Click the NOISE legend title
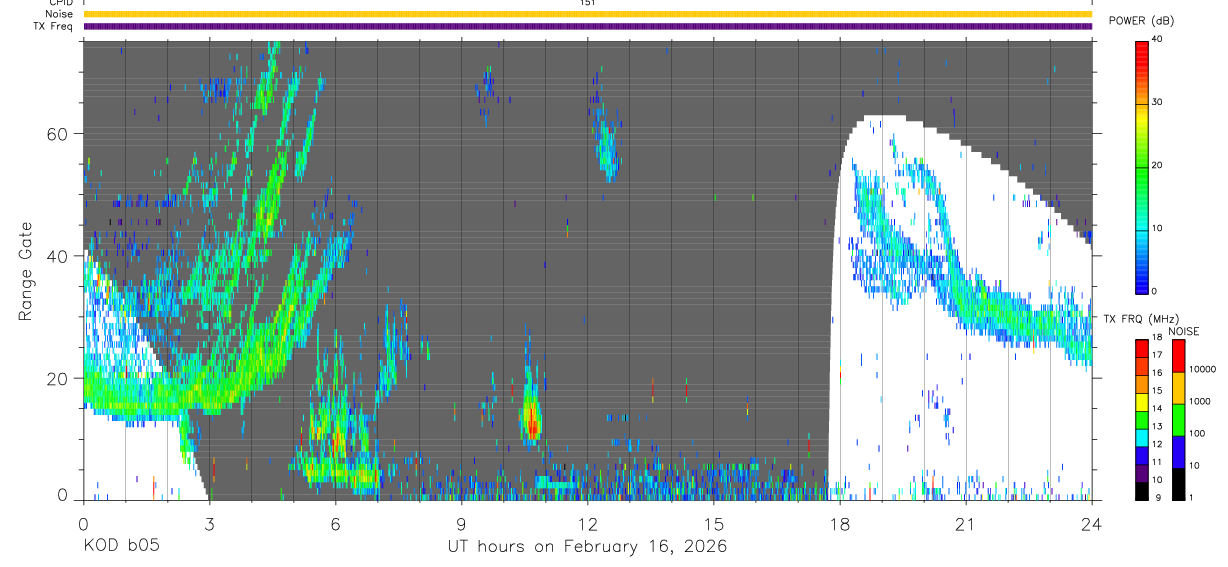 tap(1184, 331)
